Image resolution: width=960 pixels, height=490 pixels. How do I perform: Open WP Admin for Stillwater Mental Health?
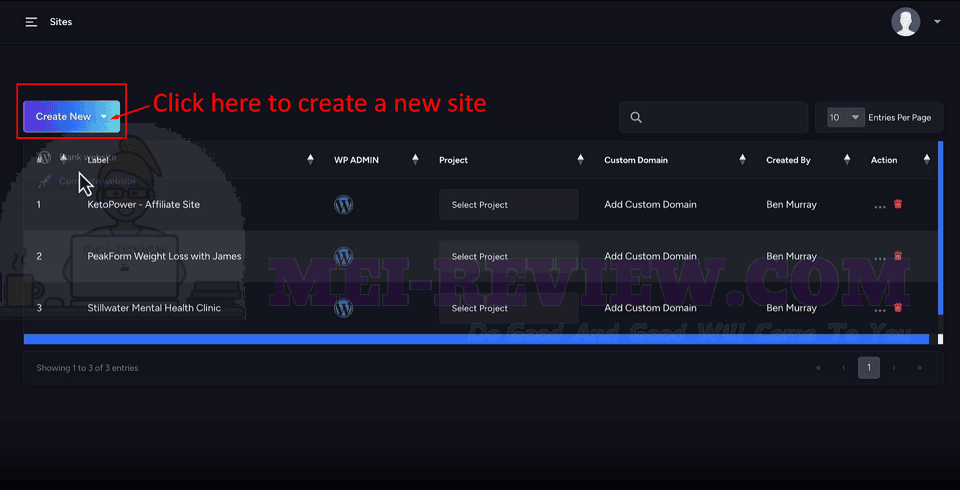[343, 307]
